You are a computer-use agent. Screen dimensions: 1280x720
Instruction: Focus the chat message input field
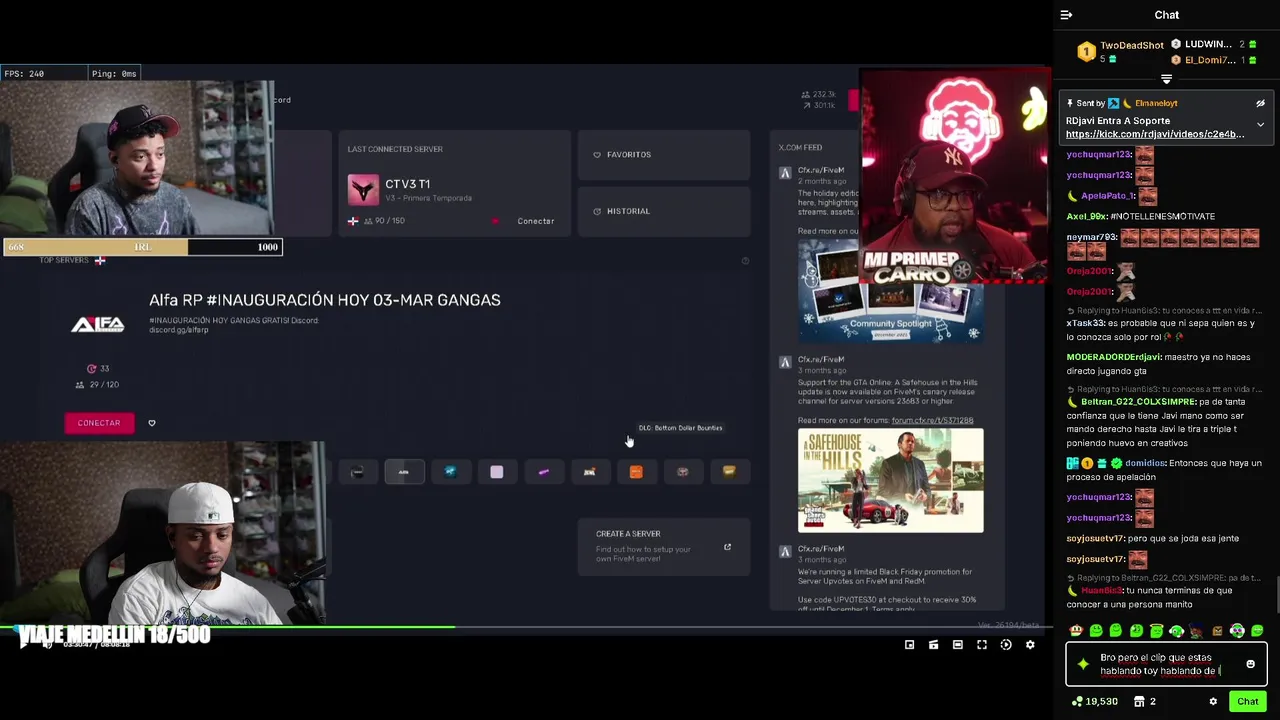point(1165,664)
